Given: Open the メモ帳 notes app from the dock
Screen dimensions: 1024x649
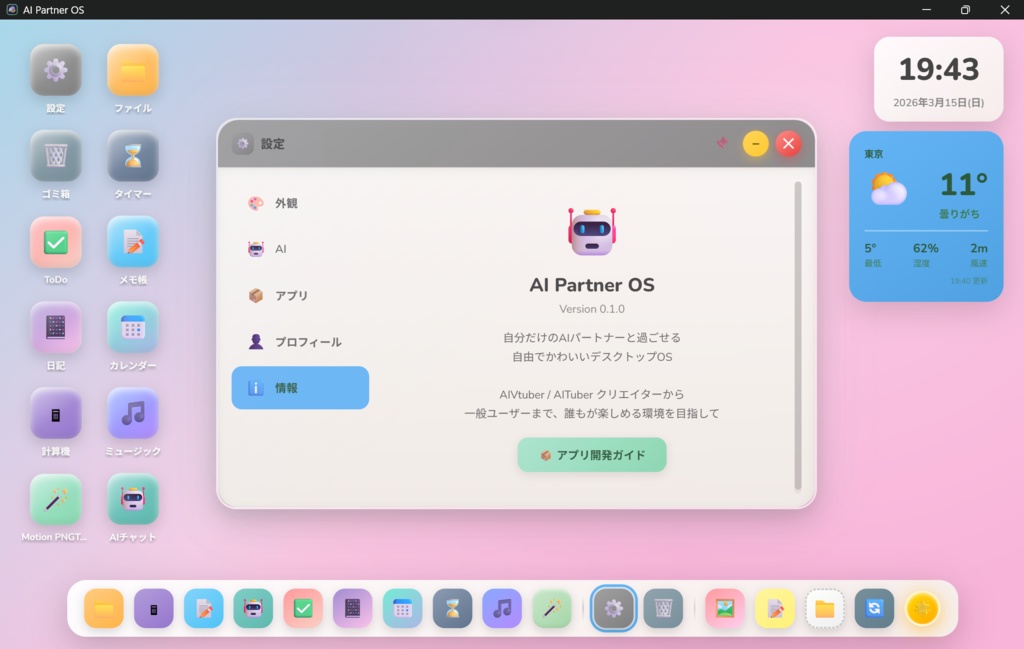Looking at the screenshot, I should (203, 608).
